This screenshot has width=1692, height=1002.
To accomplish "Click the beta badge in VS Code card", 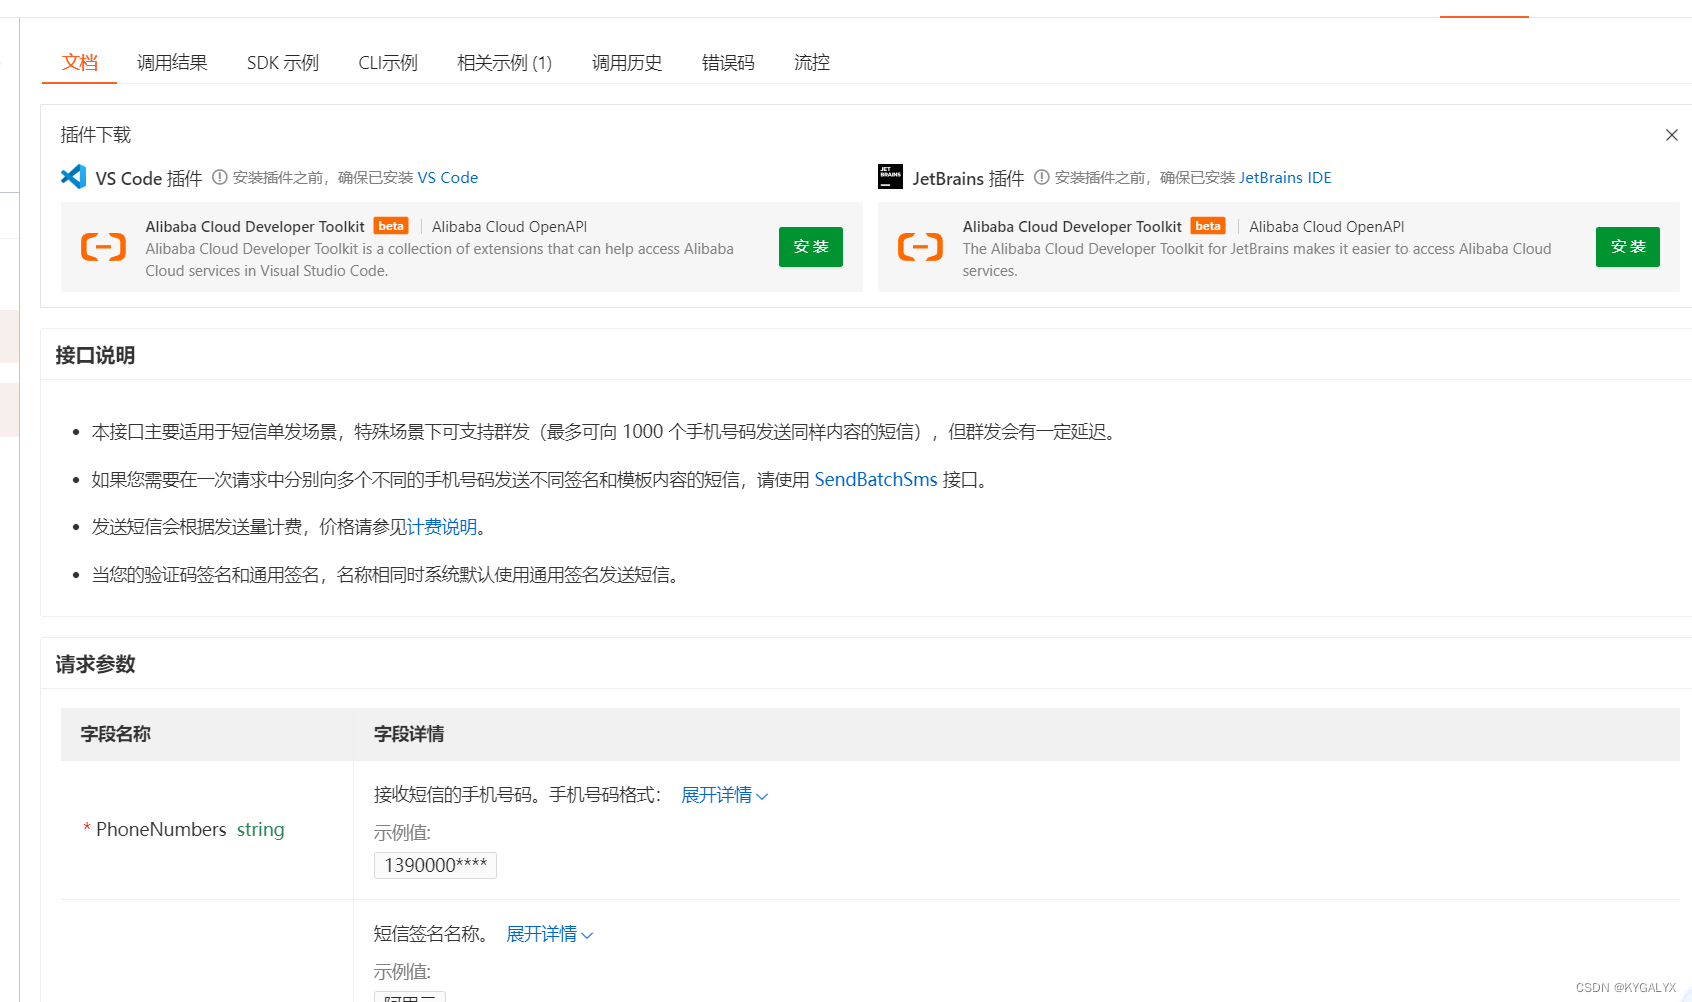I will [391, 226].
